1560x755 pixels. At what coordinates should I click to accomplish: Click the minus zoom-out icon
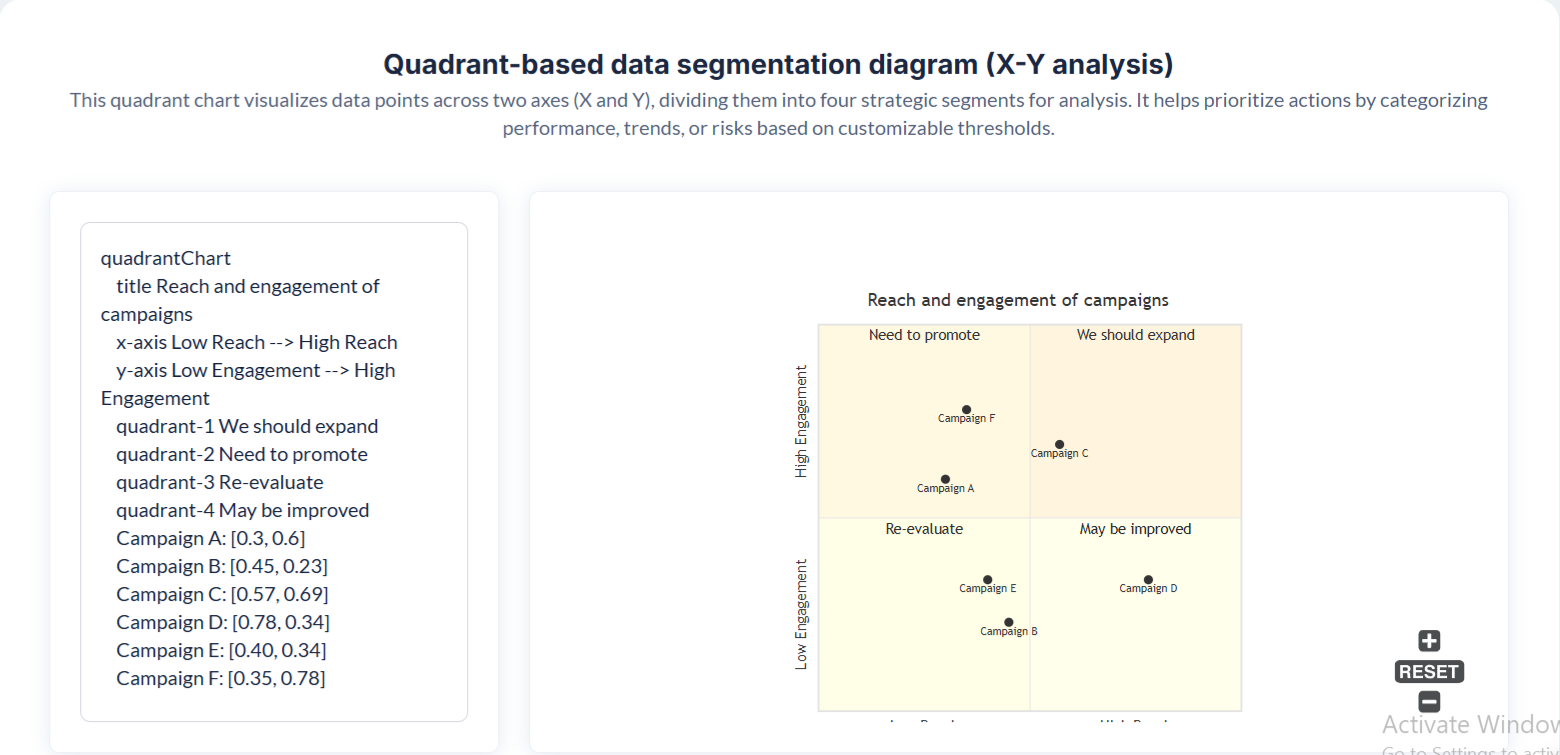pos(1429,702)
